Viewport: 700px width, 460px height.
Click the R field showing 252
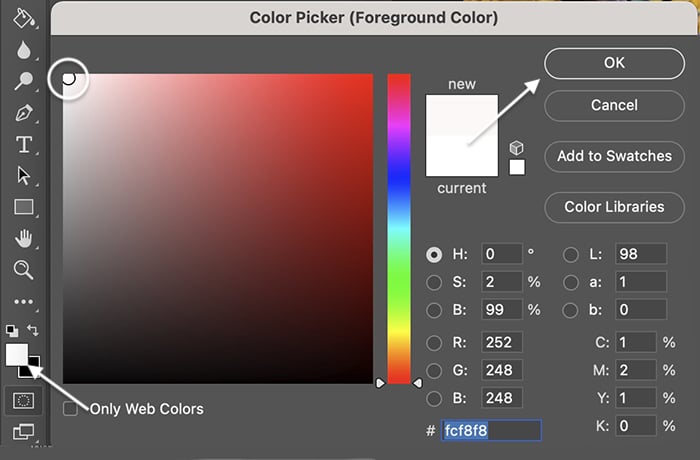pyautogui.click(x=502, y=343)
